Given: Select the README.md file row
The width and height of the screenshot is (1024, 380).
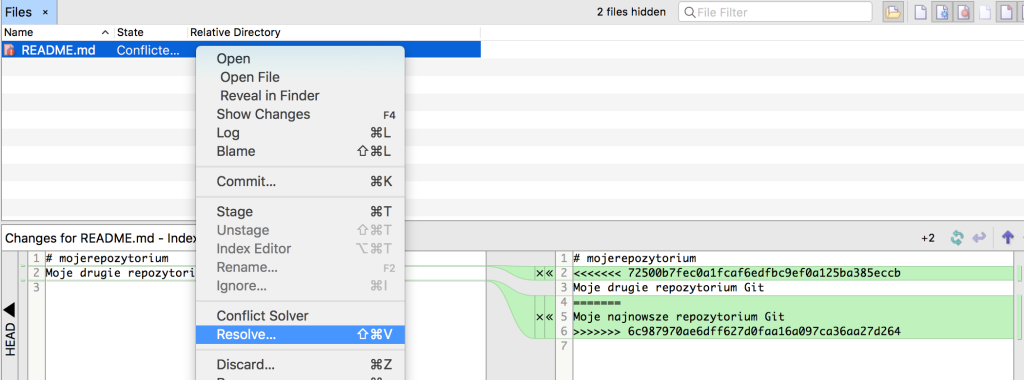Looking at the screenshot, I should tap(241, 50).
